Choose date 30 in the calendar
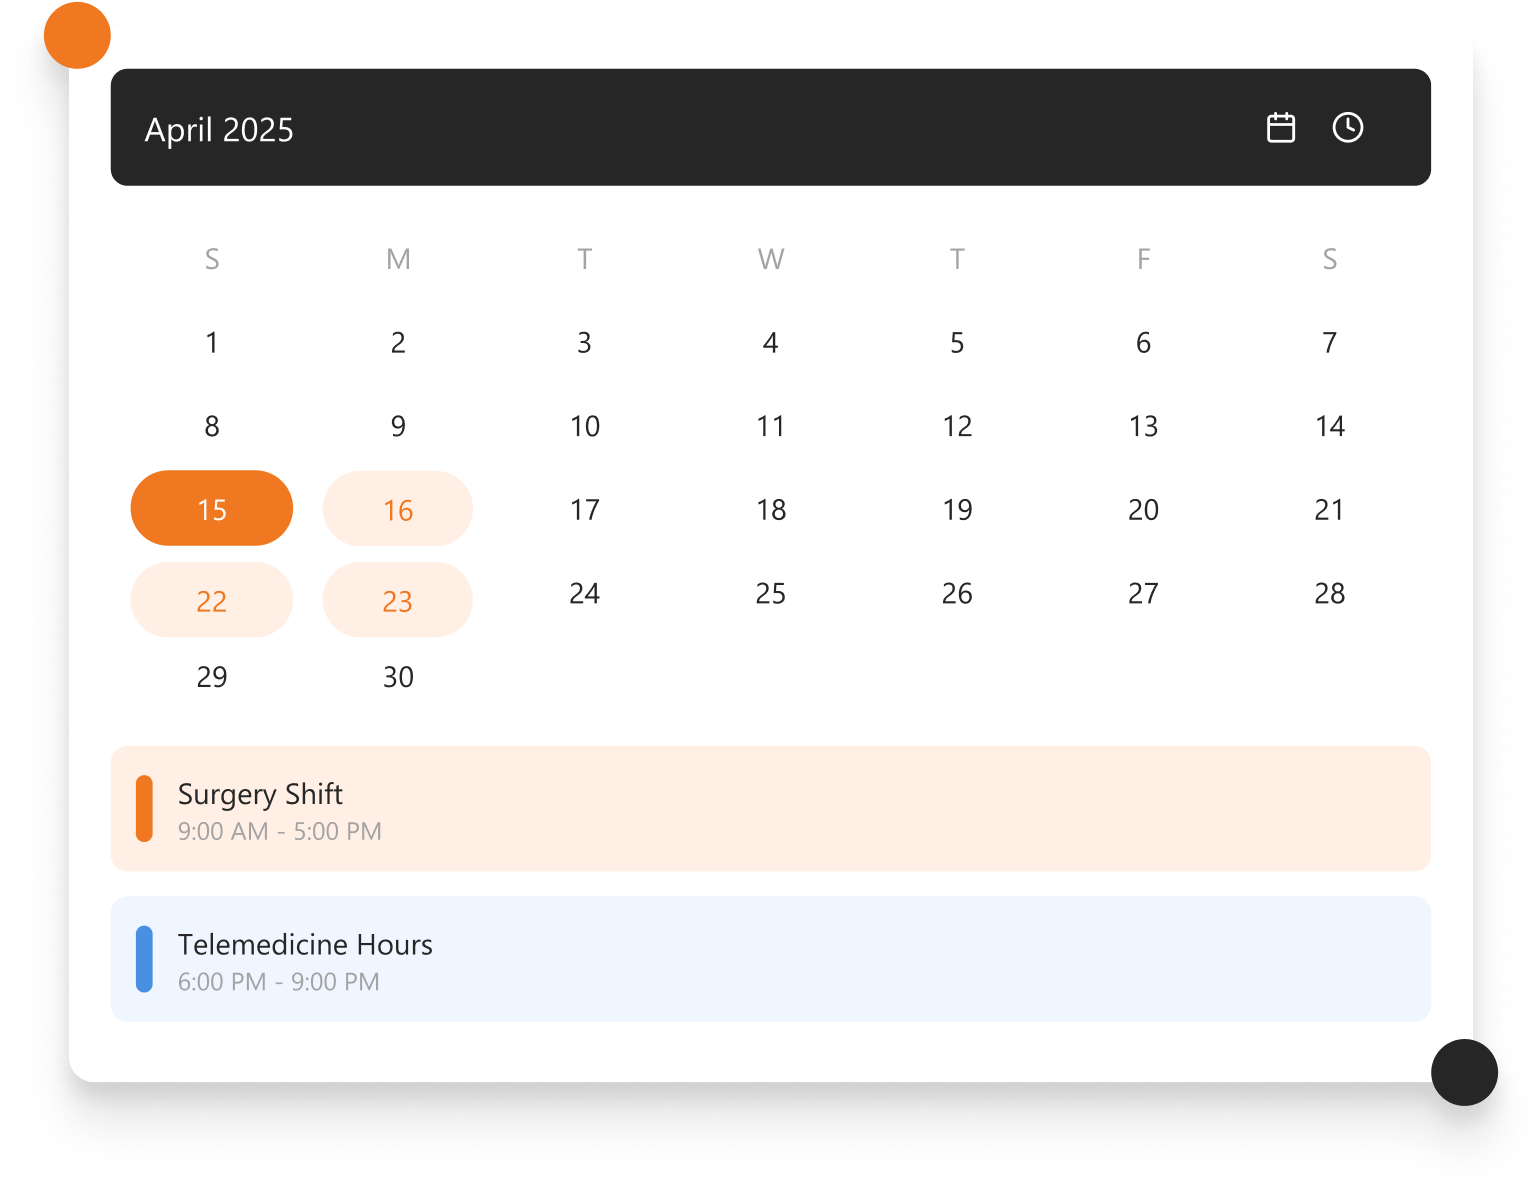Viewport: 1539px width, 1189px height. tap(398, 677)
